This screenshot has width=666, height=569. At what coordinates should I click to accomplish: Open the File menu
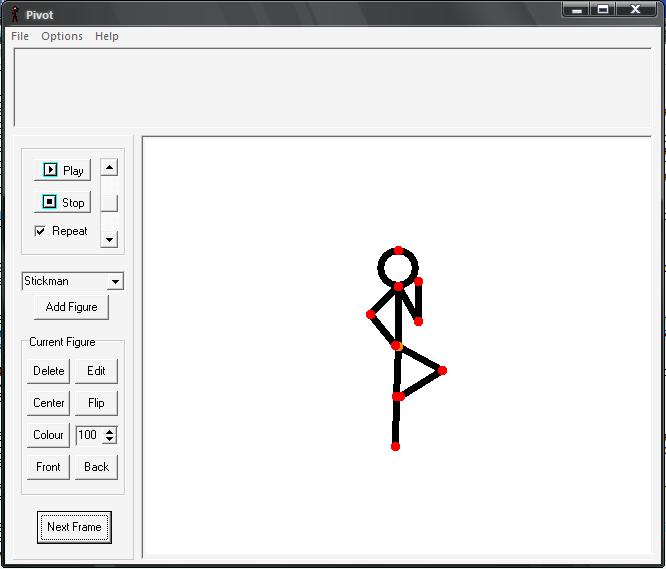click(x=20, y=36)
